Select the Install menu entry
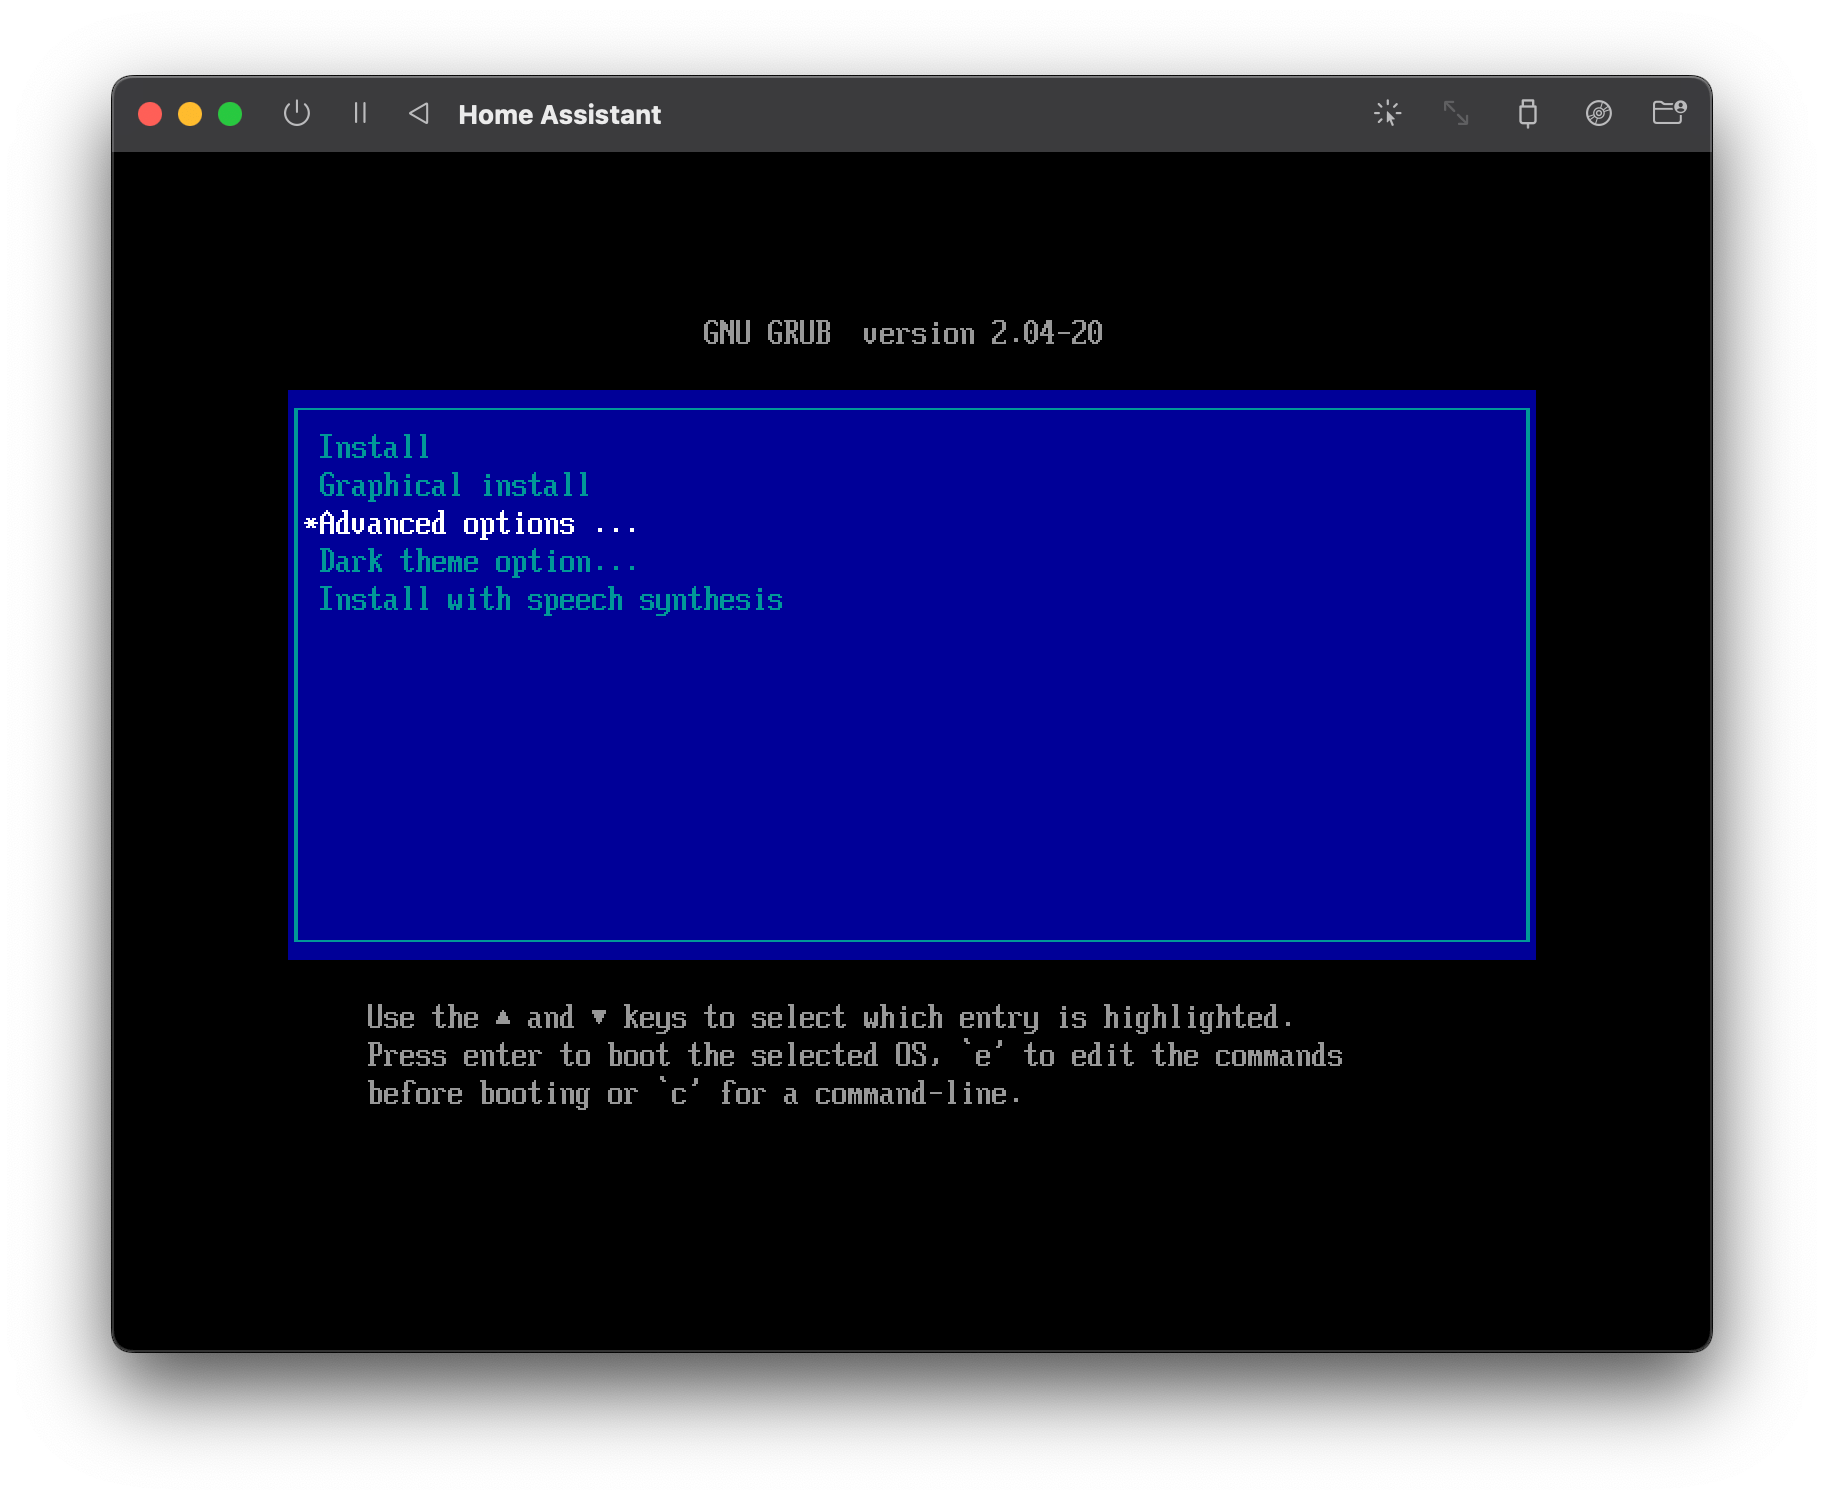 tap(374, 447)
